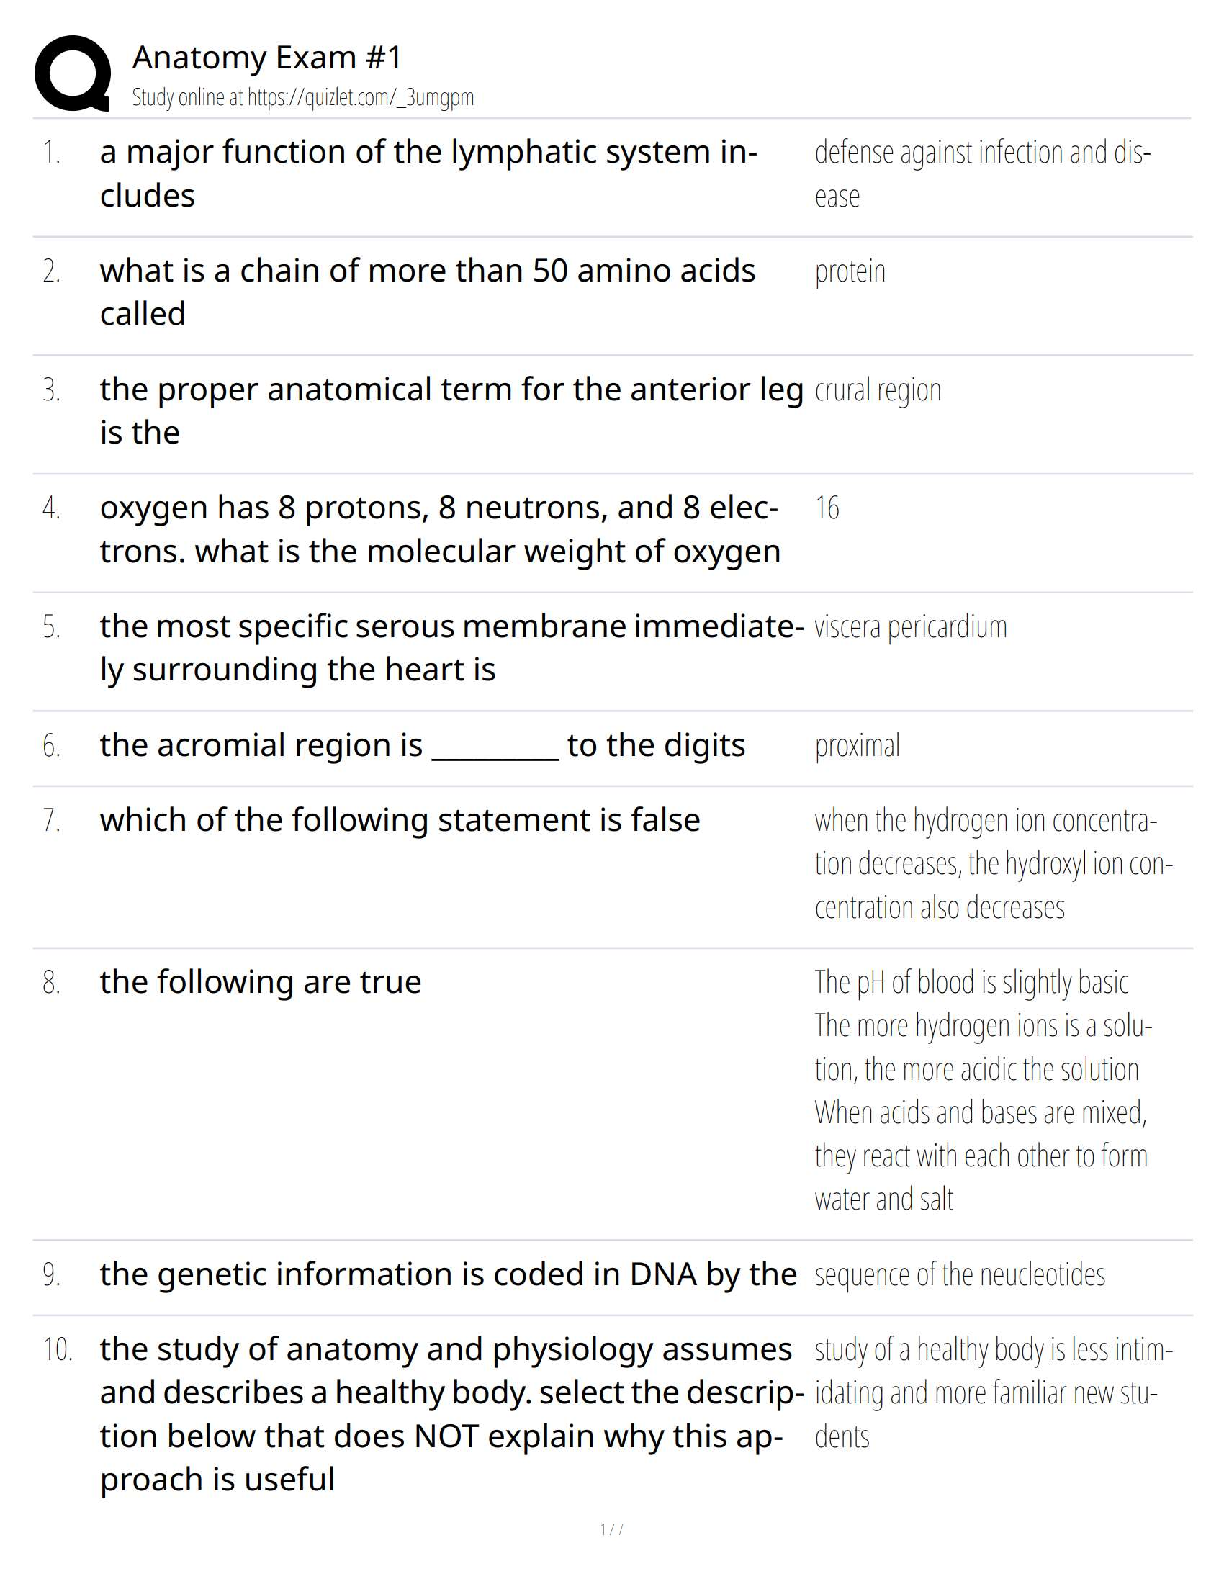
Task: Select question 5 about serous membrane
Action: click(x=450, y=647)
